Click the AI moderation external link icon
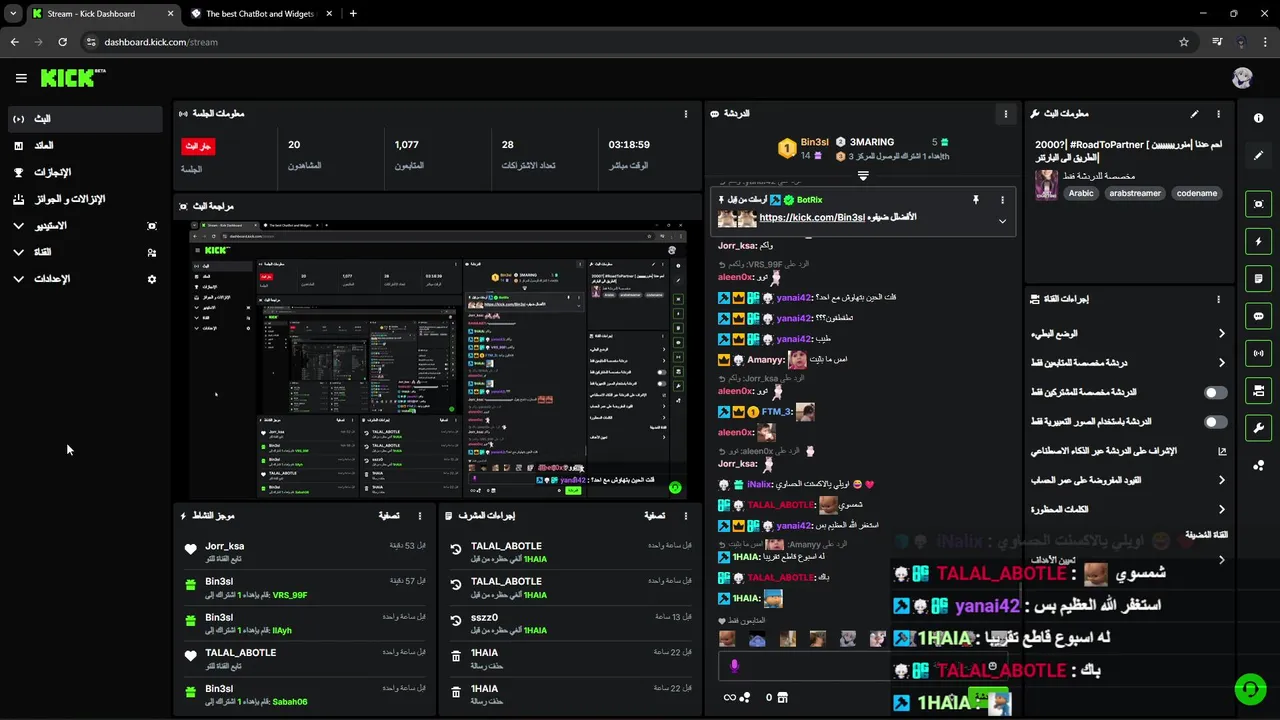 [x=1221, y=451]
